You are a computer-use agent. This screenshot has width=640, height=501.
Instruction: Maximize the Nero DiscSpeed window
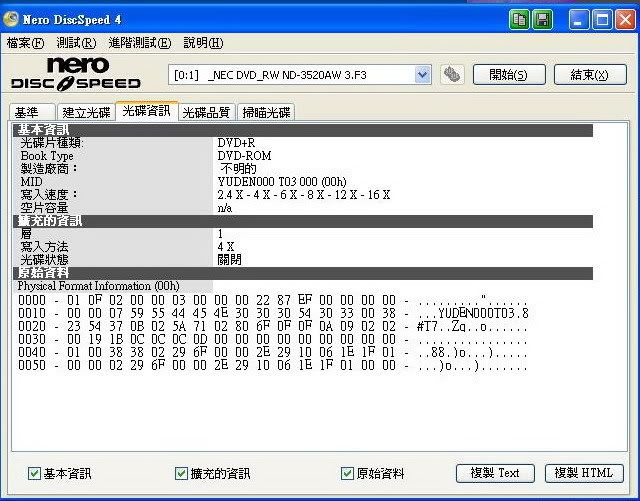(602, 19)
